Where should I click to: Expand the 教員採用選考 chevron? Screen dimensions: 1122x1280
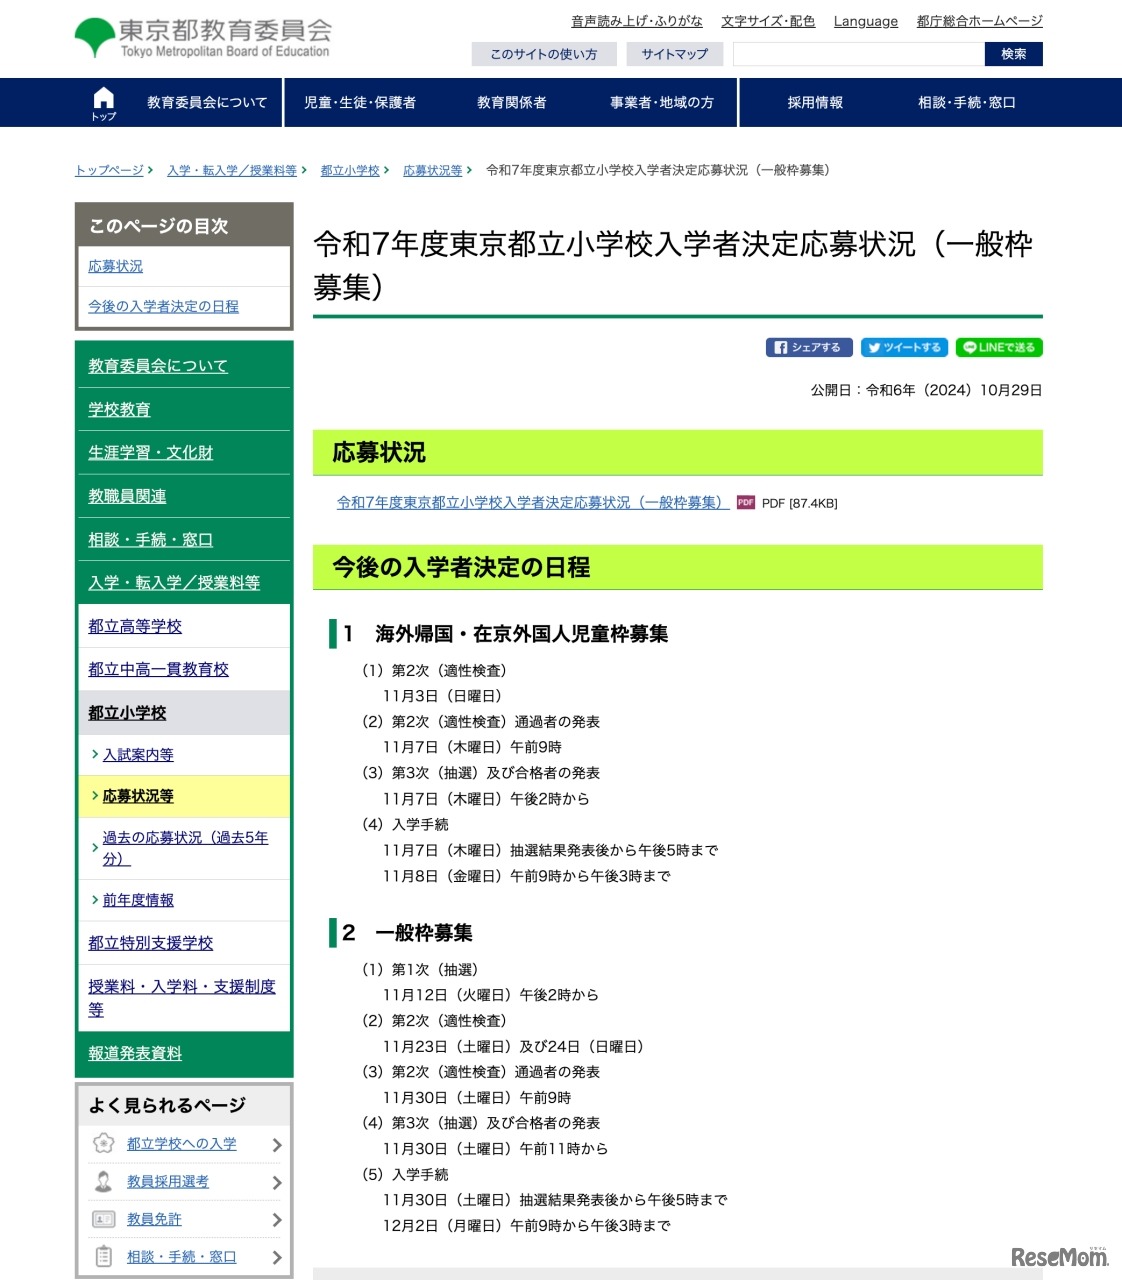[276, 1182]
